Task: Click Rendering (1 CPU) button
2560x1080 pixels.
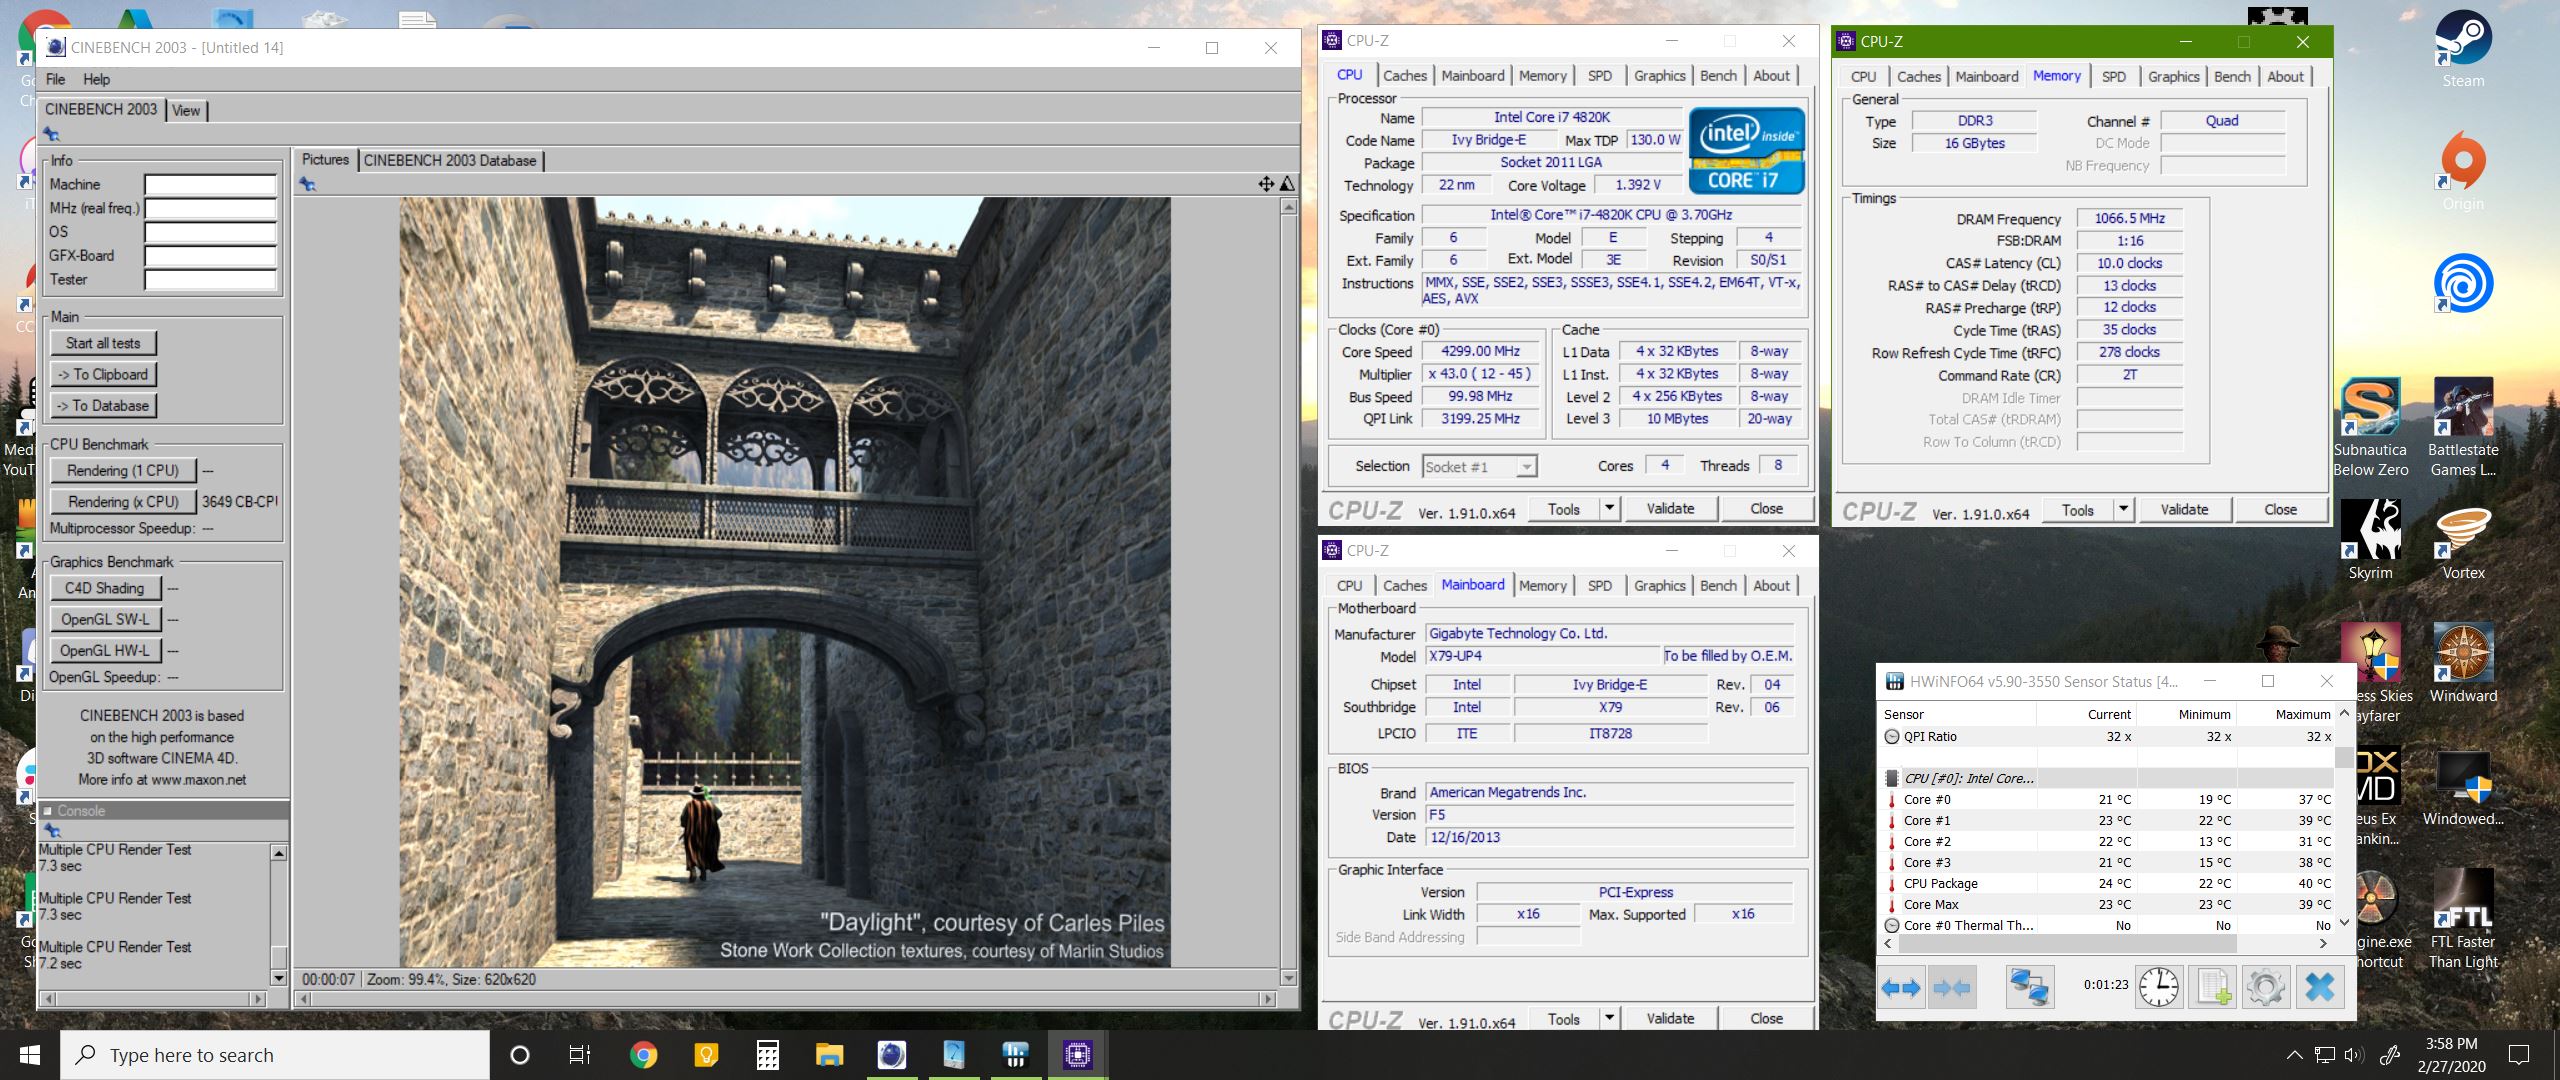Action: pyautogui.click(x=123, y=470)
